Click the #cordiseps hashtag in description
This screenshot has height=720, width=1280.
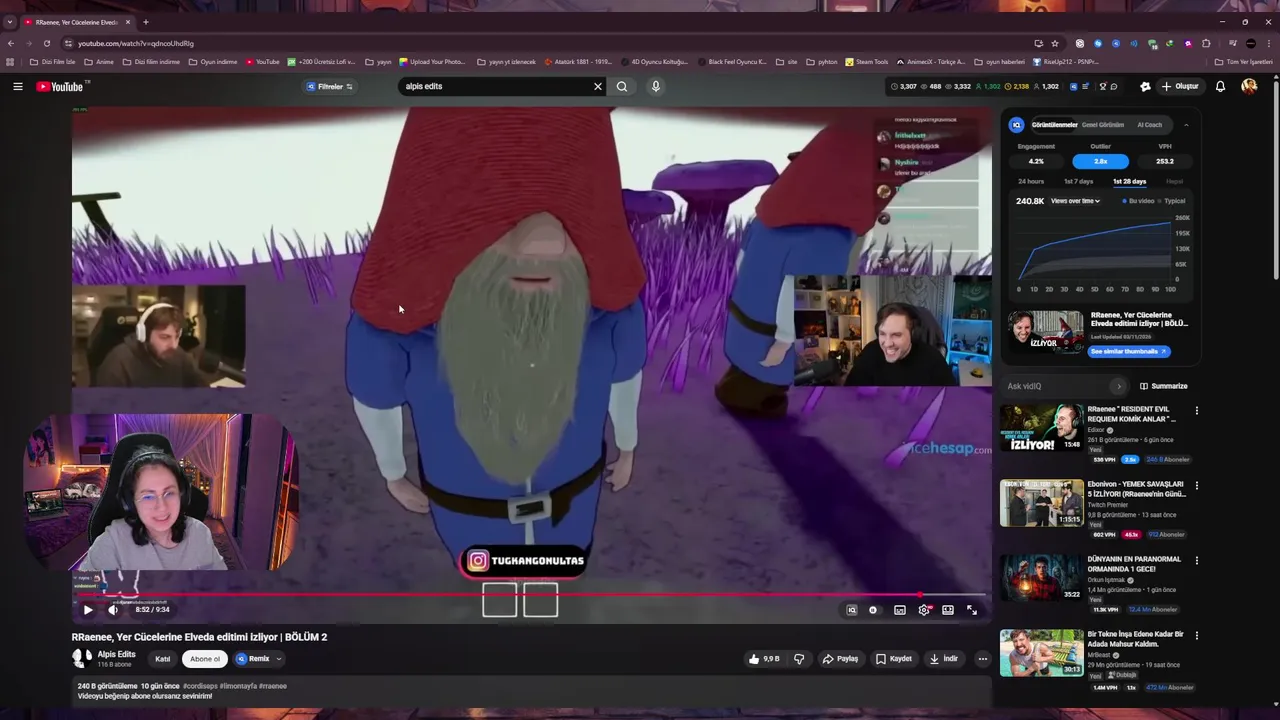(x=198, y=686)
